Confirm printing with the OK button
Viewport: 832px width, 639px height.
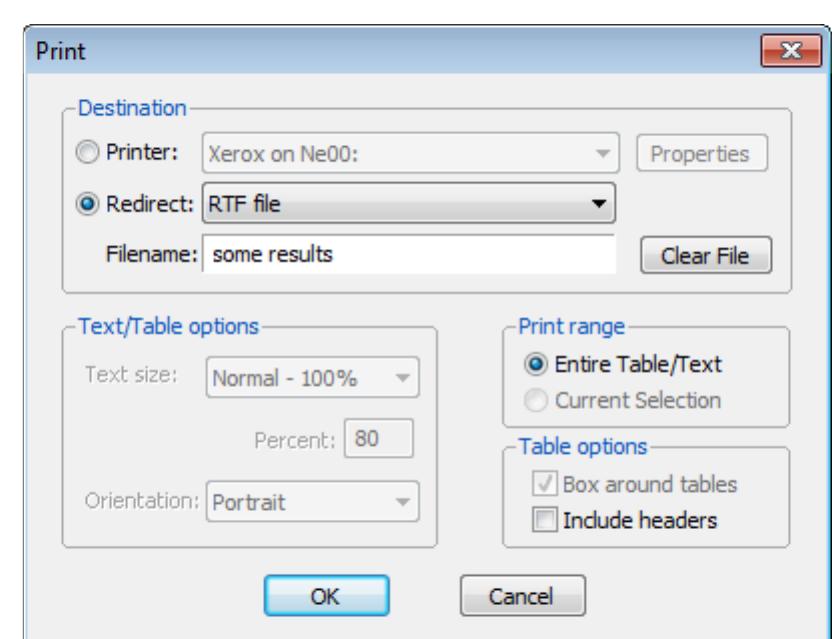coord(325,596)
